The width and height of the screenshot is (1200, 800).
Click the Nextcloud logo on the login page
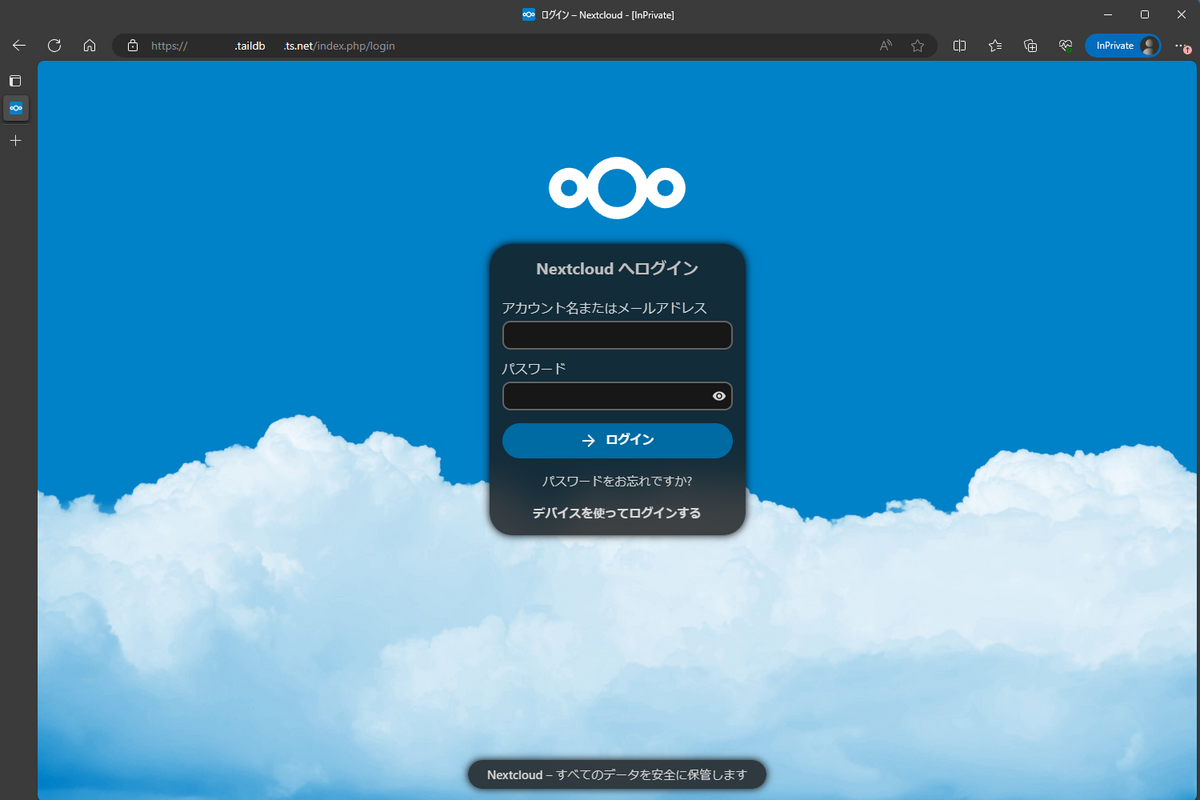pos(617,188)
